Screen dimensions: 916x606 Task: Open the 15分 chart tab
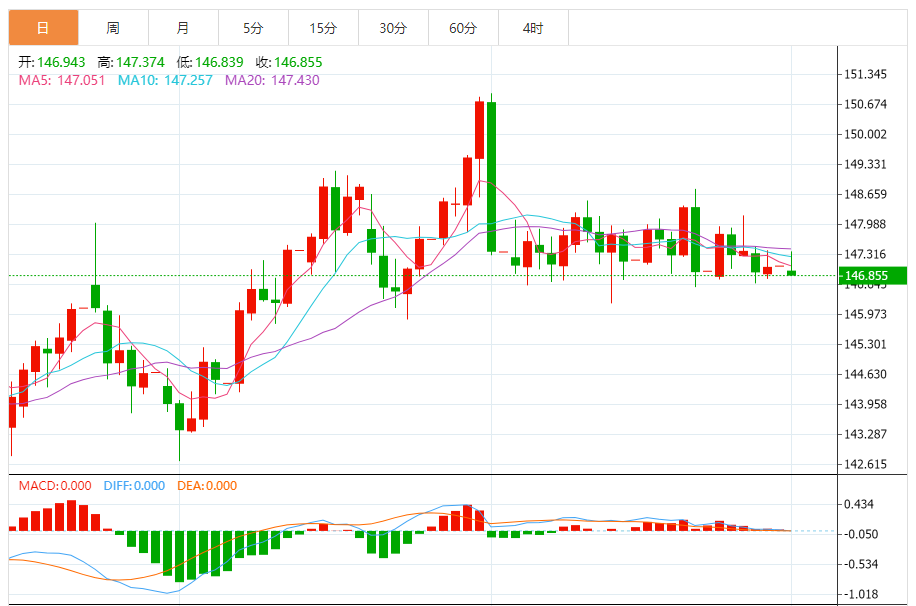(324, 27)
